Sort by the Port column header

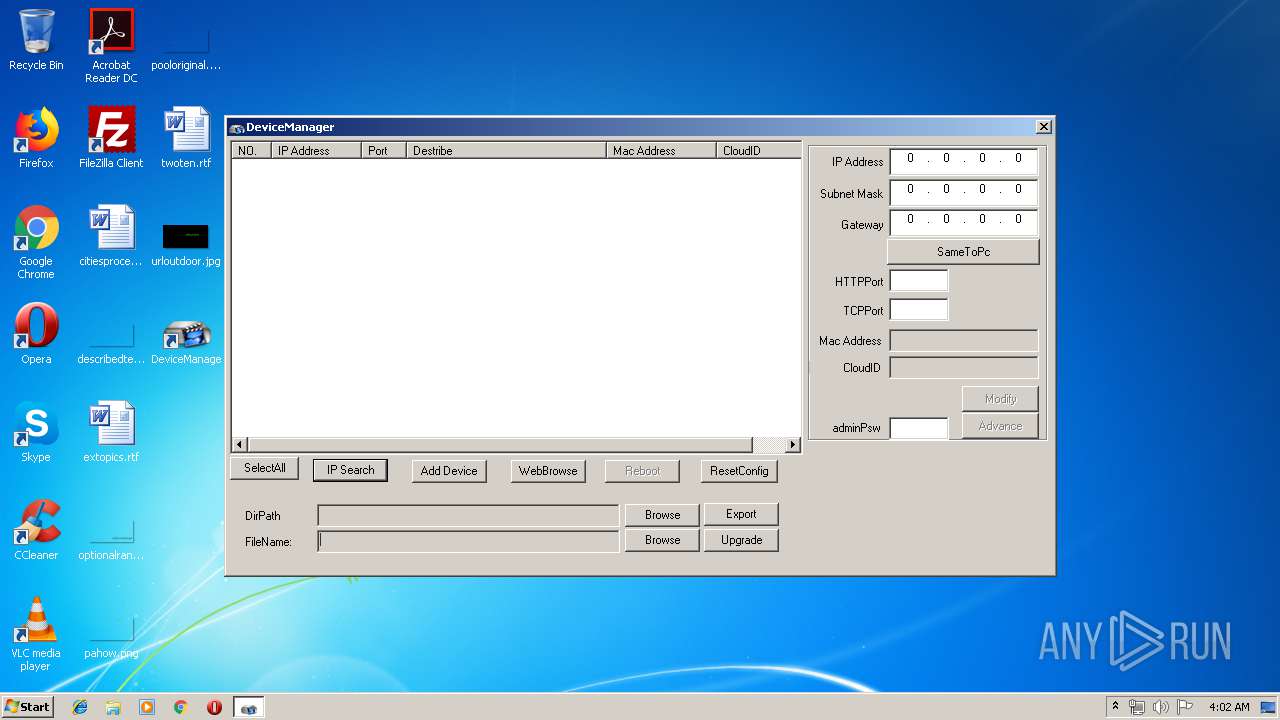point(384,151)
